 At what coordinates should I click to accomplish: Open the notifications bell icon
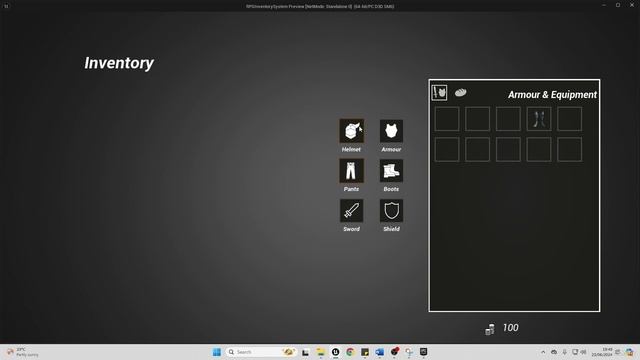(x=618, y=352)
